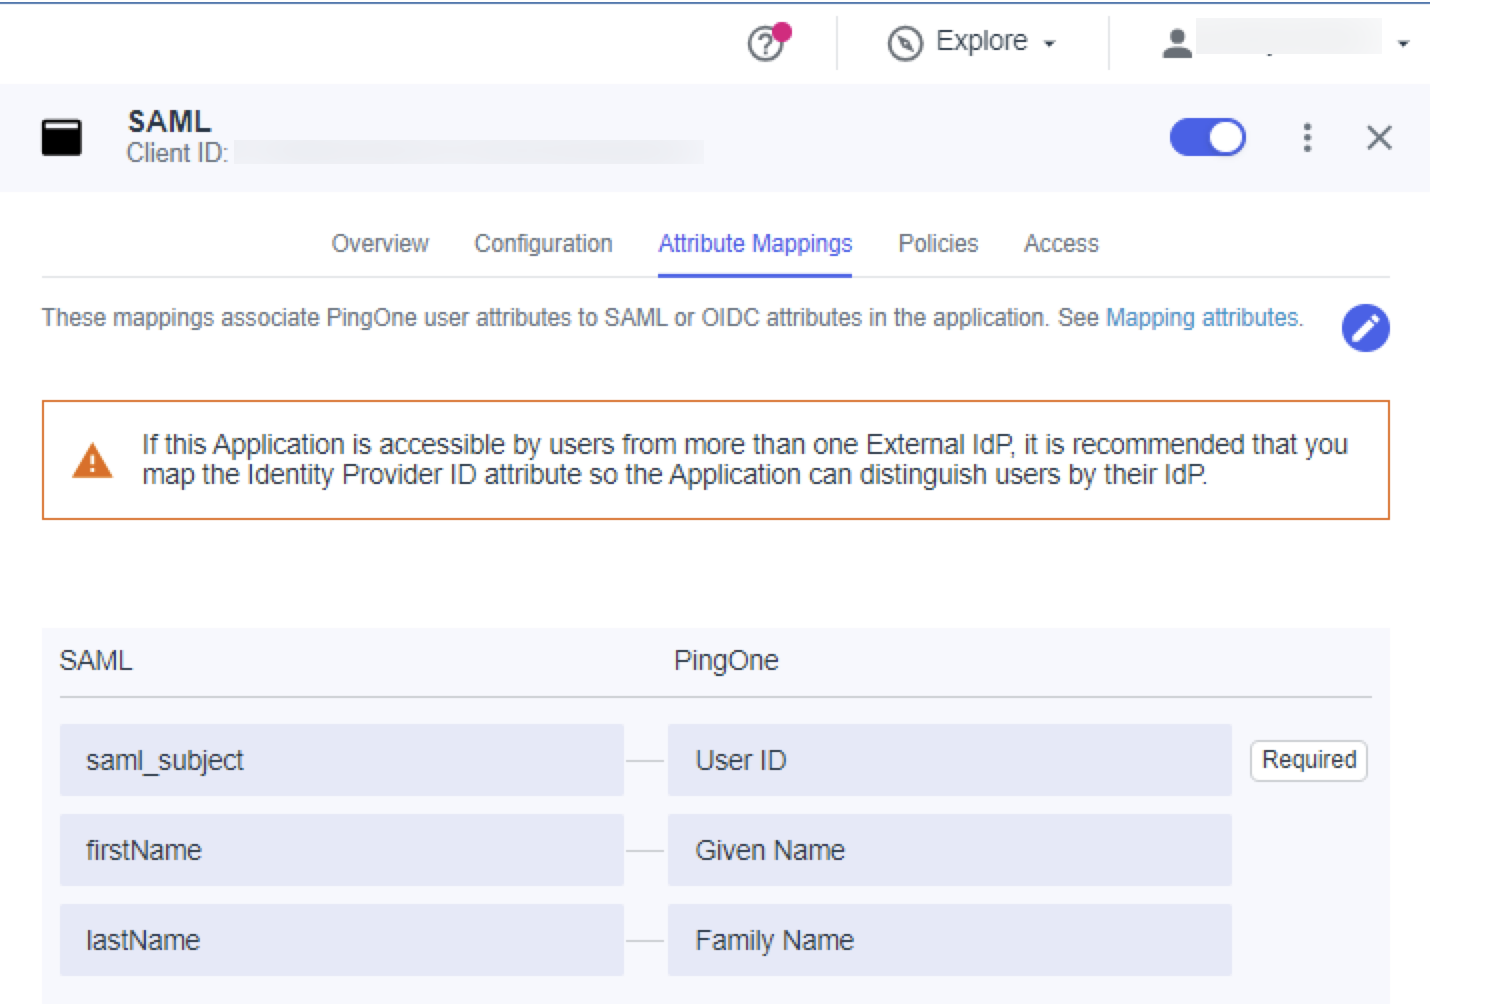Image resolution: width=1486 pixels, height=1004 pixels.
Task: Click the Required badge
Action: (x=1309, y=760)
